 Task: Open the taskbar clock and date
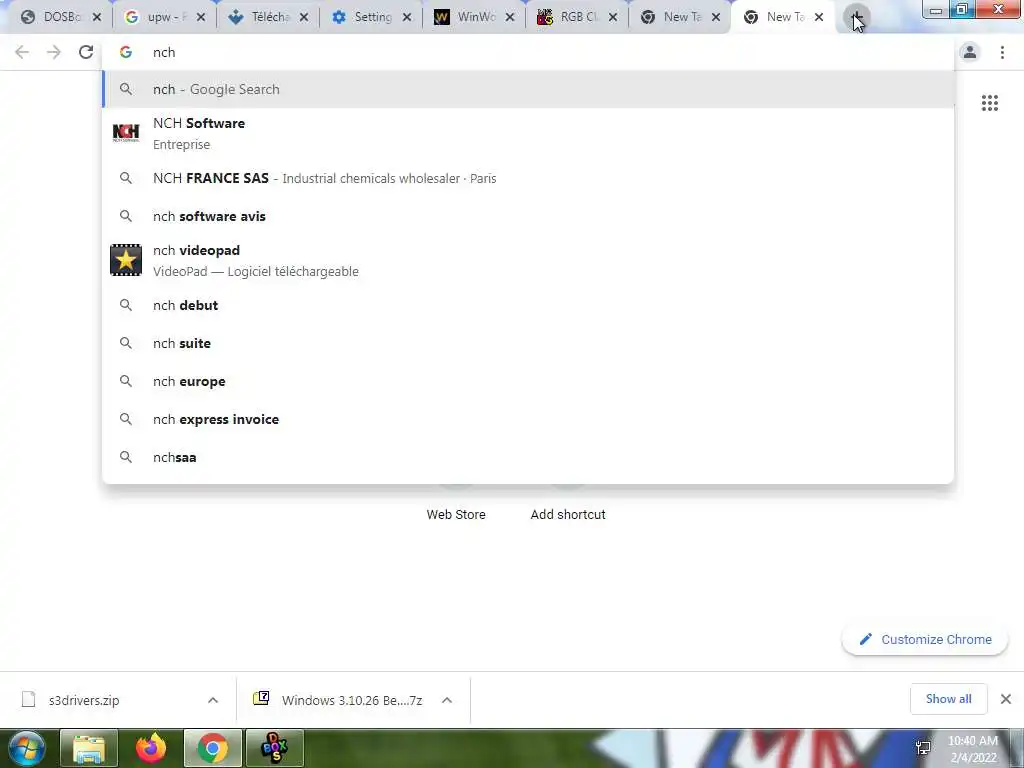pyautogui.click(x=972, y=749)
